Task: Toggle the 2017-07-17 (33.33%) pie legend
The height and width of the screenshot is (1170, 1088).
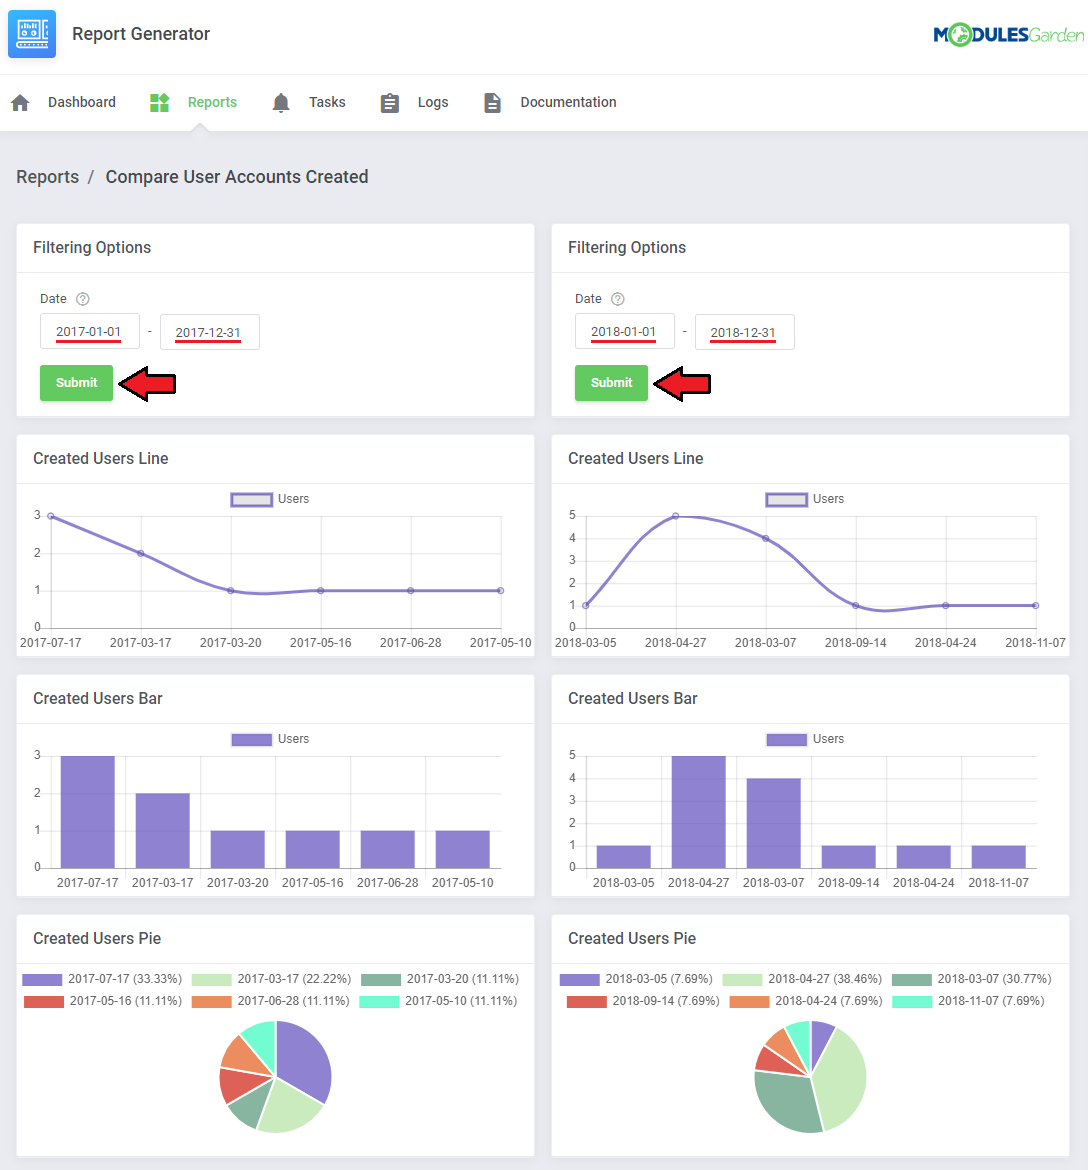Action: click(102, 979)
